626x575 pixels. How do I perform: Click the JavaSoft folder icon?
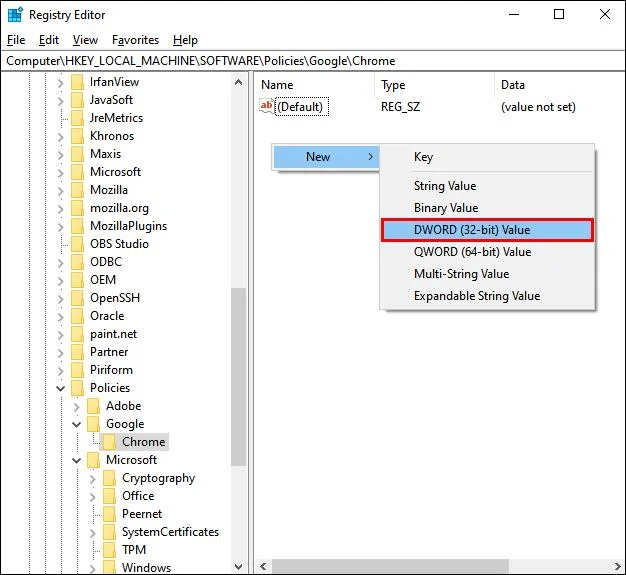(77, 100)
